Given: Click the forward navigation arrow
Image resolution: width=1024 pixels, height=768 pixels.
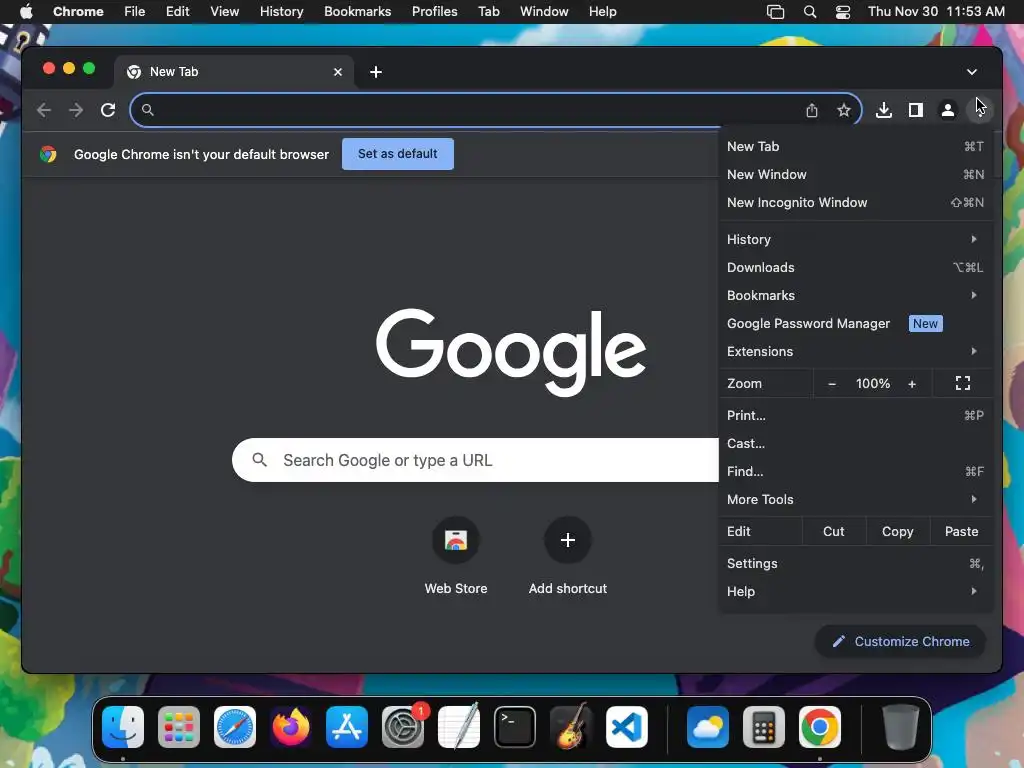Looking at the screenshot, I should pyautogui.click(x=76, y=110).
